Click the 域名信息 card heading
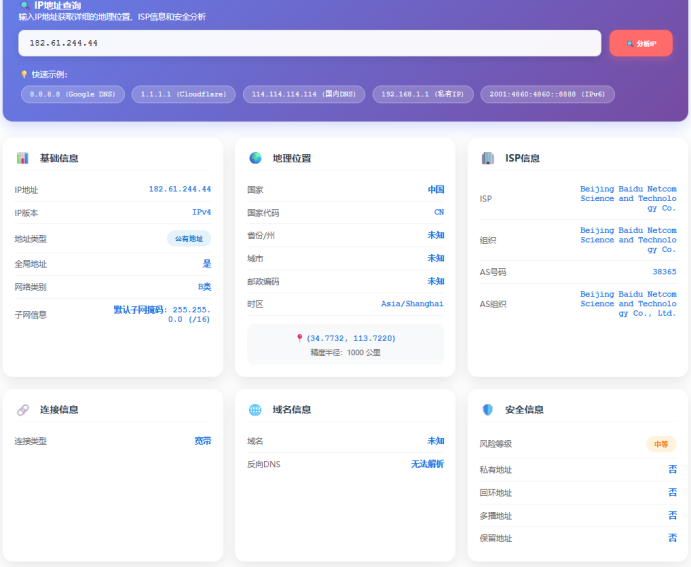 point(292,410)
